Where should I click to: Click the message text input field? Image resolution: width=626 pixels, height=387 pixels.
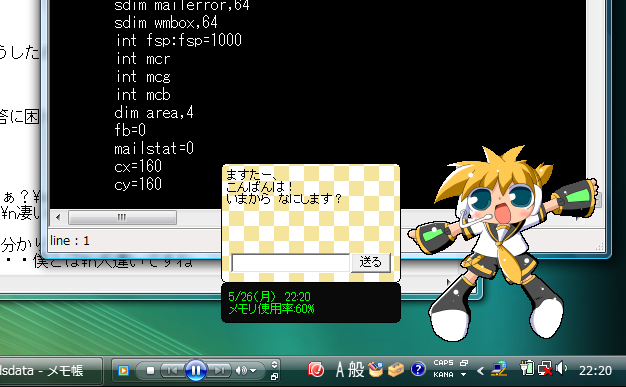[291, 262]
